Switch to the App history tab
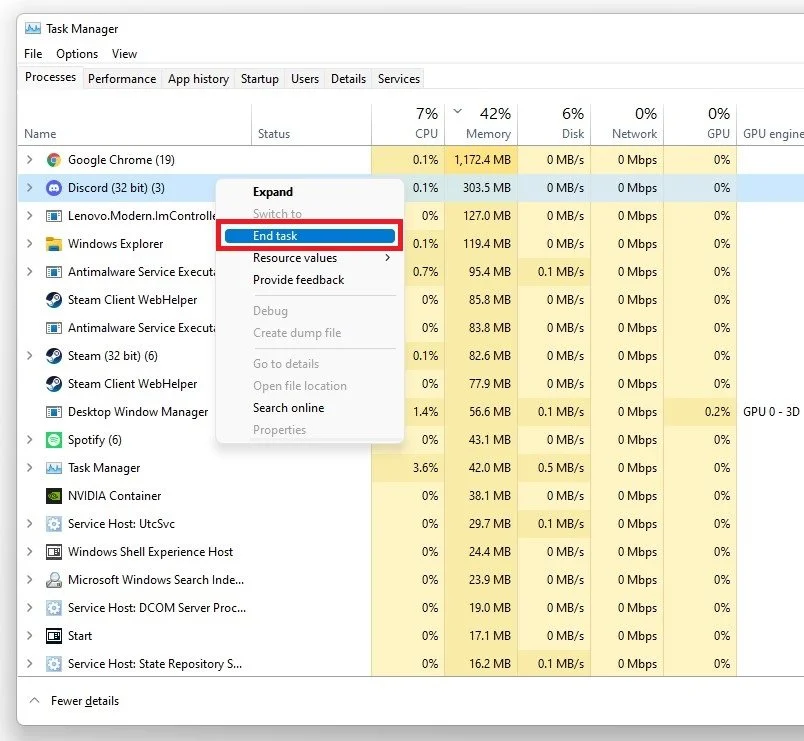The image size is (804, 741). [x=198, y=79]
